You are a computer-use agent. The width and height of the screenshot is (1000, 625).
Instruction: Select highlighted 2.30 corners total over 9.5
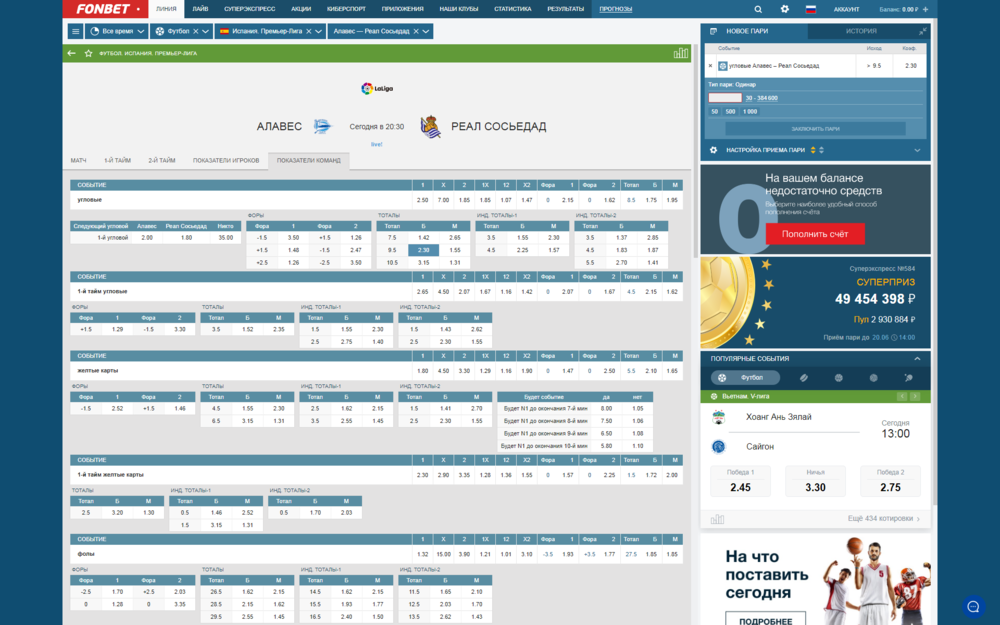423,250
